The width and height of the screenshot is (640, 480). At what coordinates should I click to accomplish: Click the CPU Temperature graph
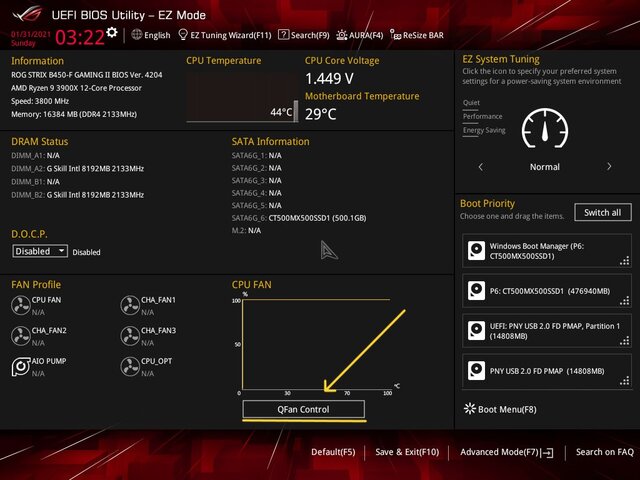[x=242, y=97]
